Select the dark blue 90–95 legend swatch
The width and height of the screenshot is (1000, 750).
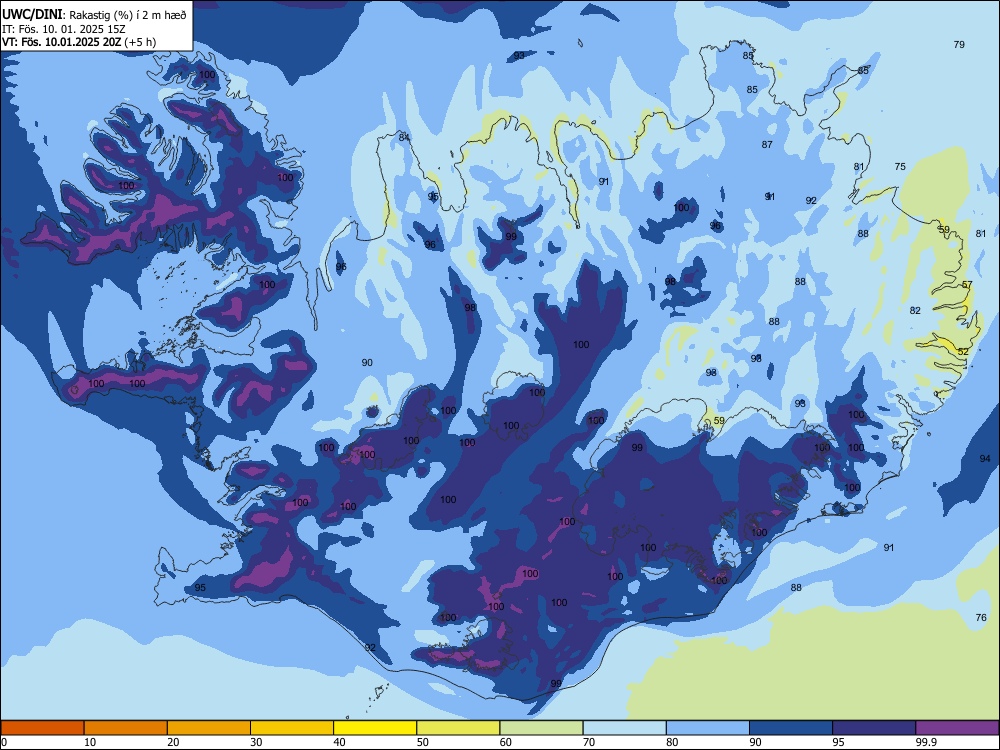pos(791,728)
